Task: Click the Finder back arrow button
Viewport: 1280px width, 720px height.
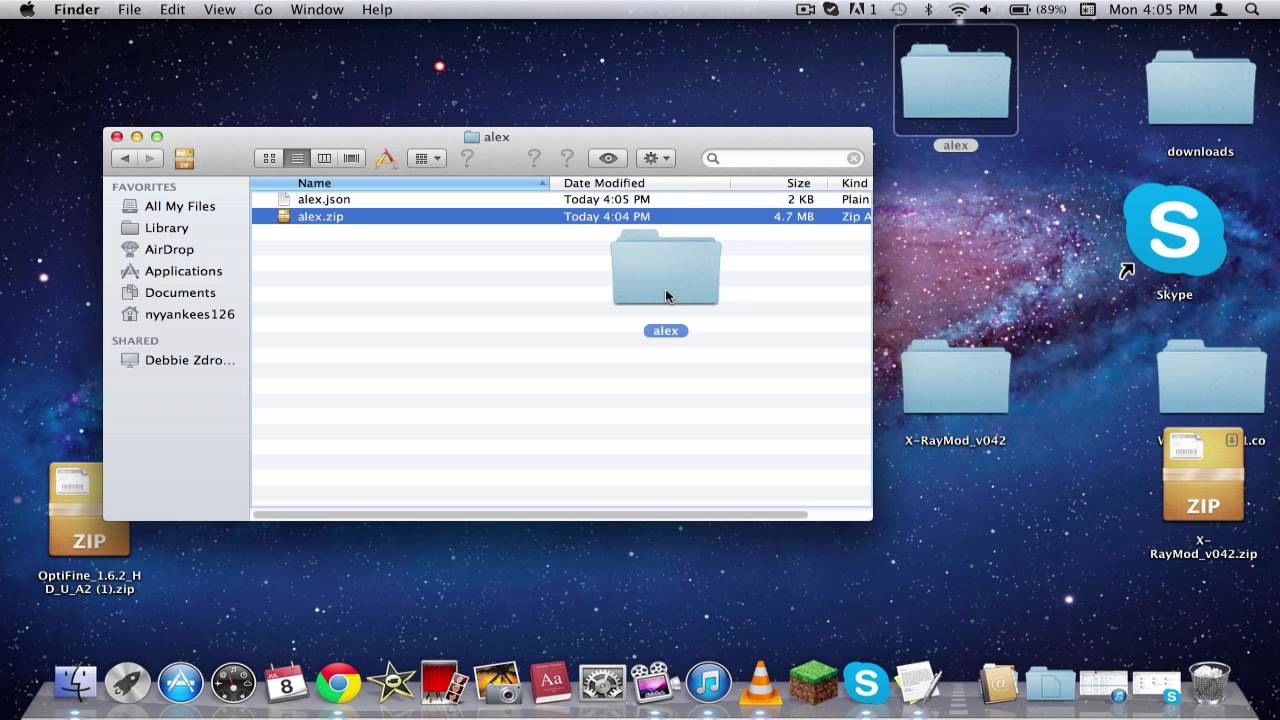Action: pos(125,158)
